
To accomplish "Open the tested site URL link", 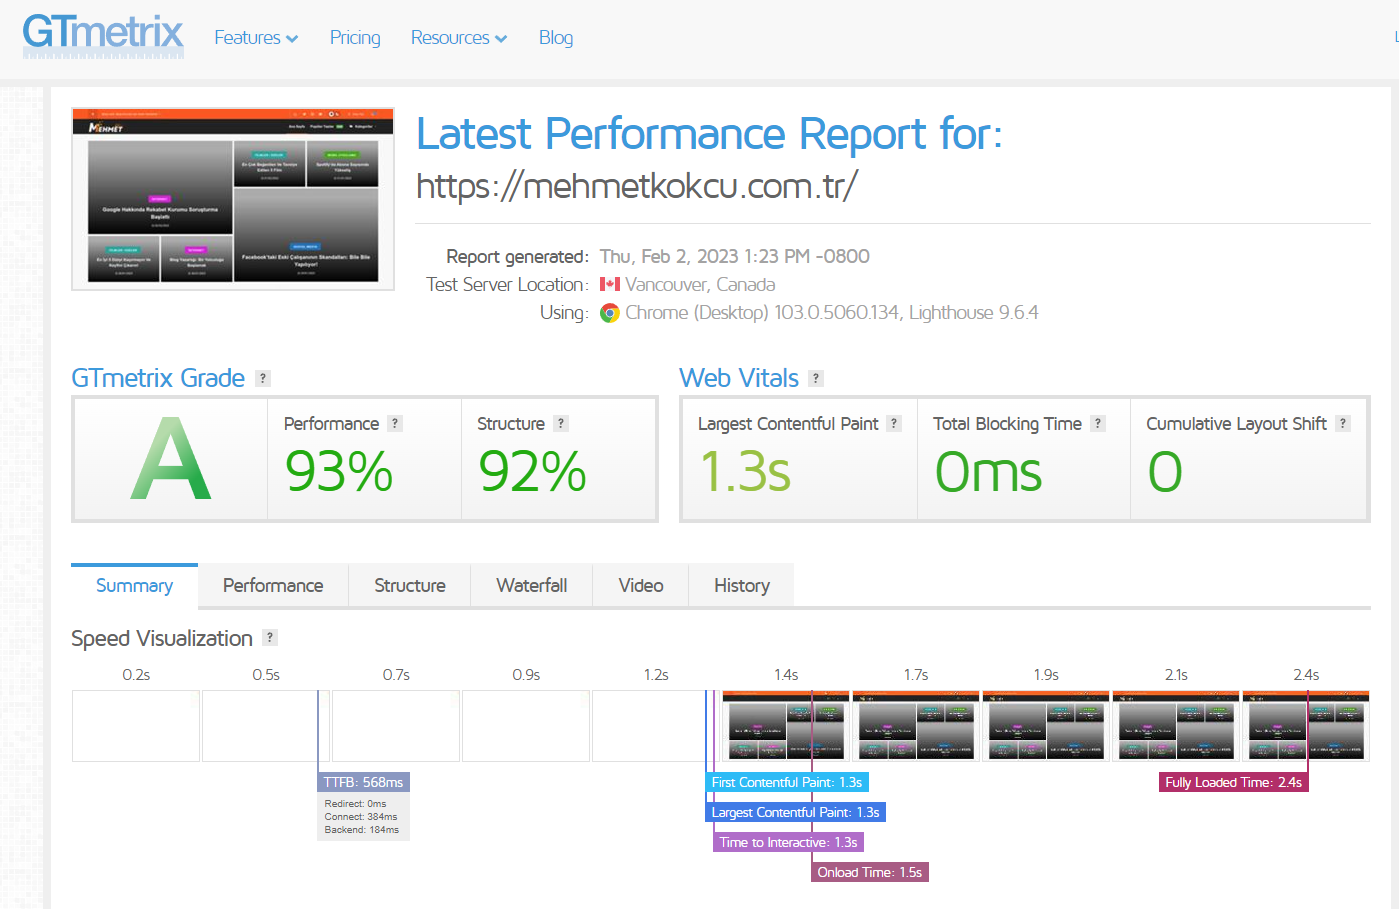I will pos(637,186).
